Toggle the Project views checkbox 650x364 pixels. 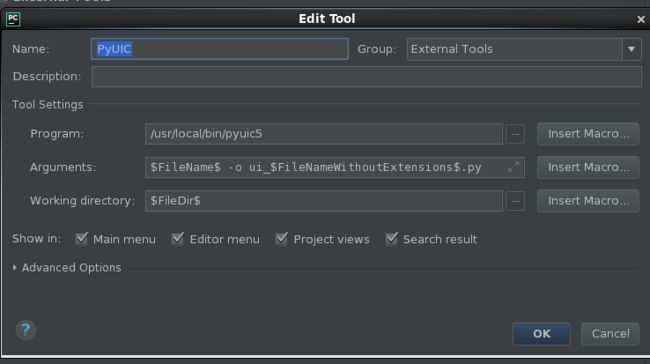click(281, 239)
